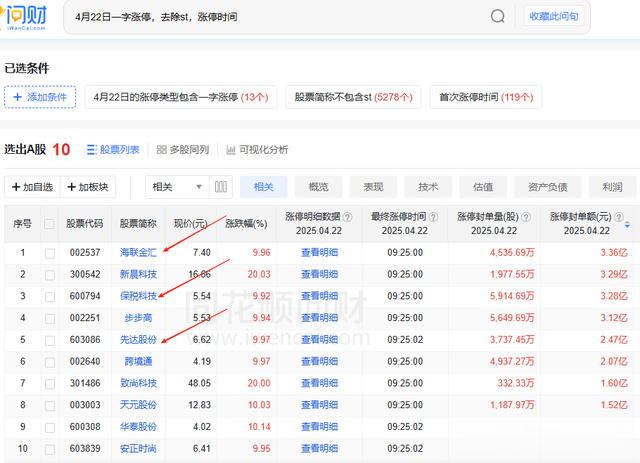Screen dimensions: 640x463
Task: Click the 添加条件 button
Action: point(40,97)
